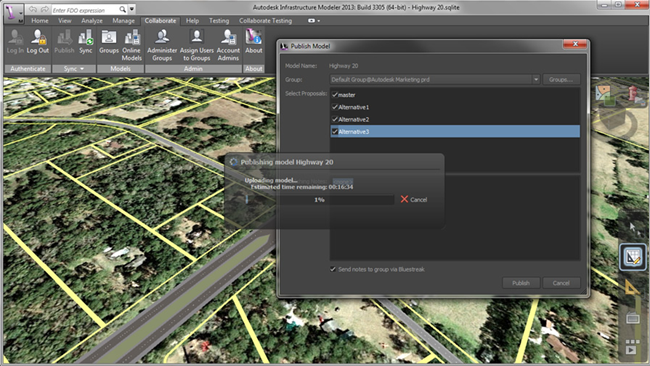Click the Admin panel label
The image size is (650, 366).
coord(193,69)
